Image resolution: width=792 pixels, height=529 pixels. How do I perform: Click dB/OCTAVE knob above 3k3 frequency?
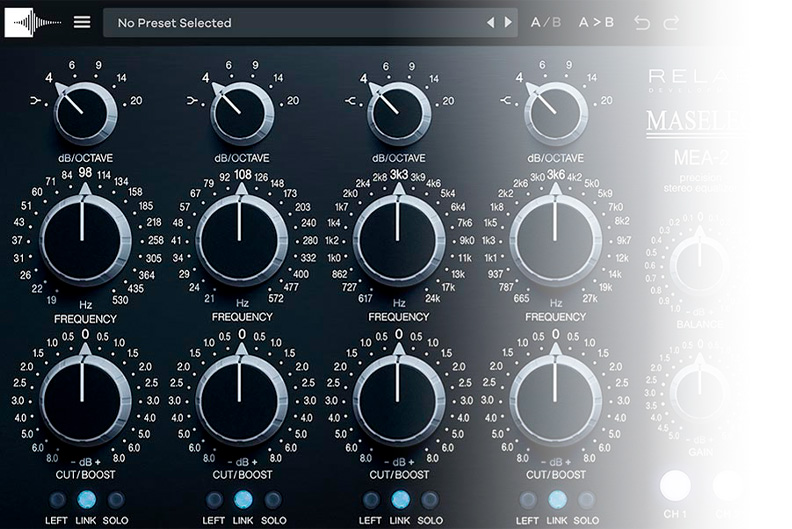pyautogui.click(x=399, y=113)
